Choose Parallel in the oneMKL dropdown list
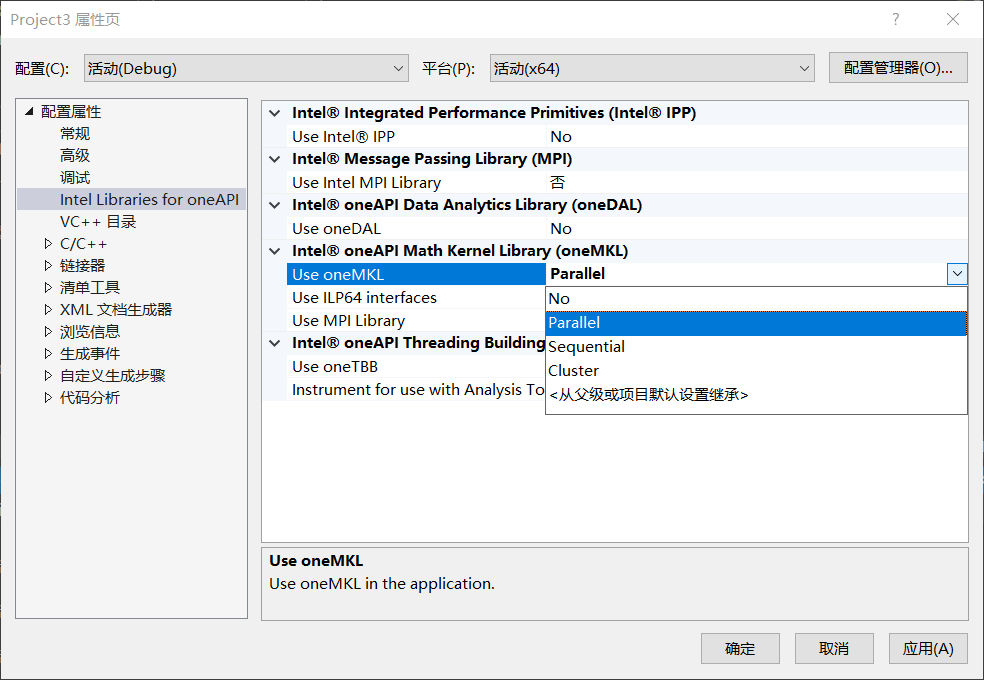 point(756,322)
